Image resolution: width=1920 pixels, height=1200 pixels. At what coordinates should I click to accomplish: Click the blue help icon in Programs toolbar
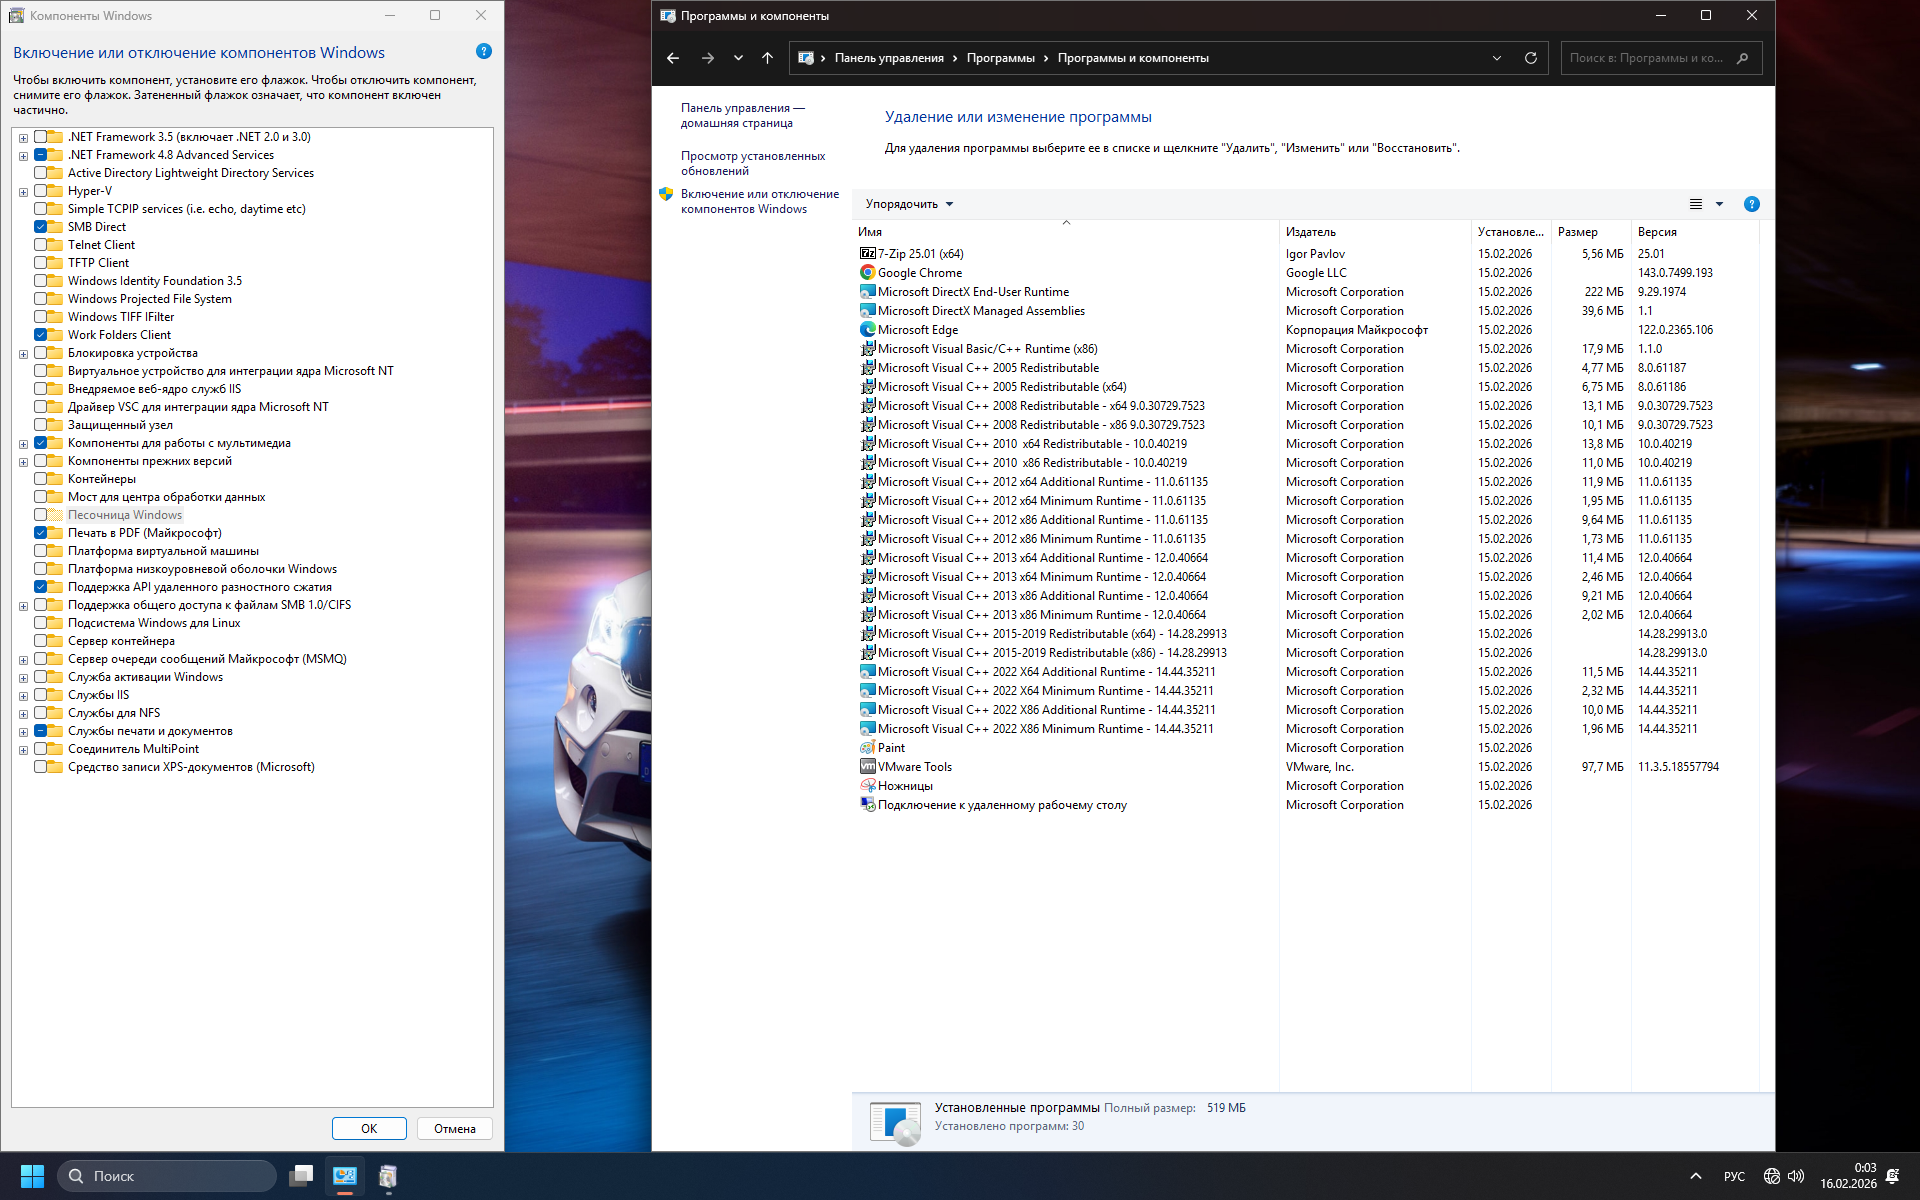[1751, 204]
